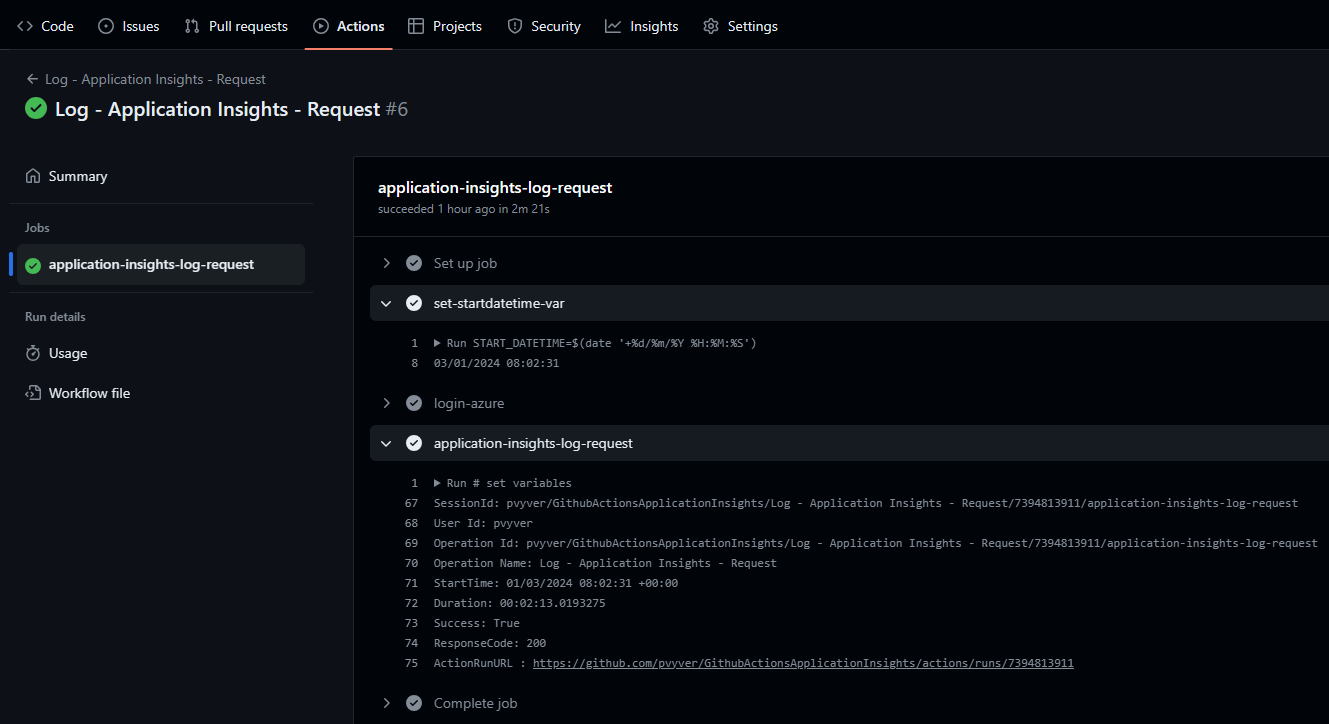The width and height of the screenshot is (1329, 724).
Task: Open the Insights tab
Action: coord(642,26)
